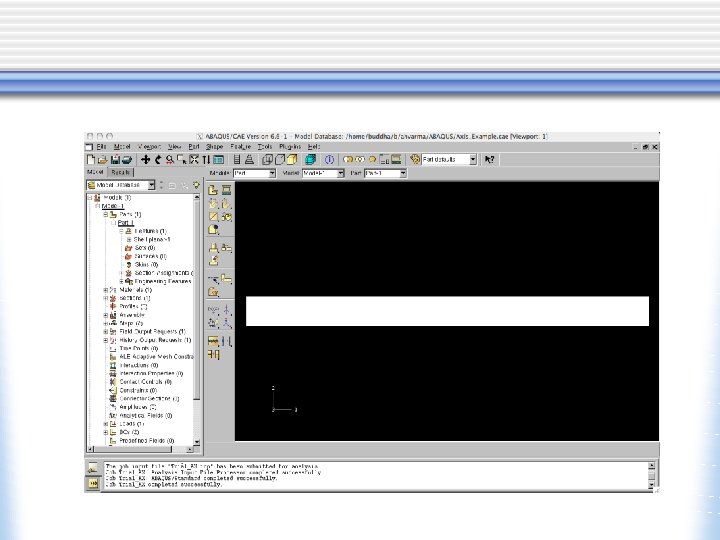Open the Help menu
720x540 pixels.
tap(314, 146)
